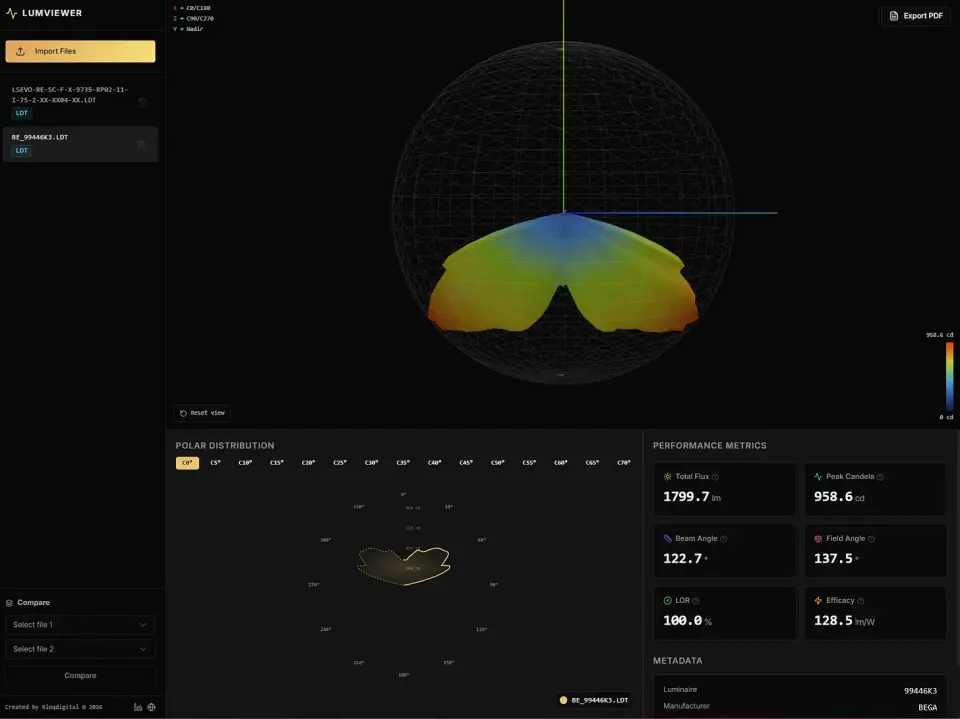The width and height of the screenshot is (960, 719).
Task: Show help for Beam Angle metric
Action: [x=724, y=539]
